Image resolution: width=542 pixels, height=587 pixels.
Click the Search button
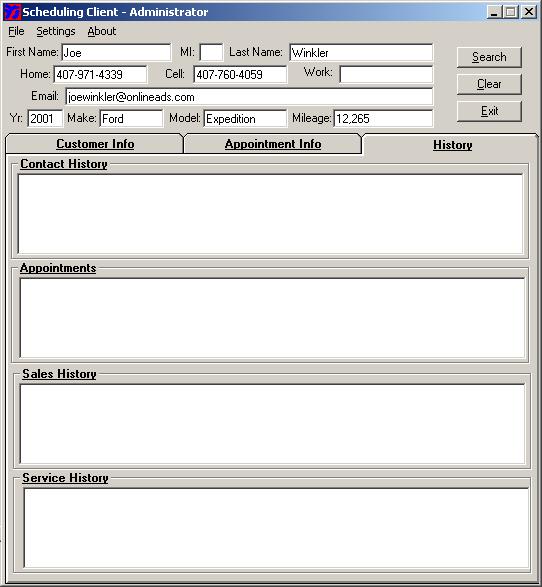(x=489, y=57)
